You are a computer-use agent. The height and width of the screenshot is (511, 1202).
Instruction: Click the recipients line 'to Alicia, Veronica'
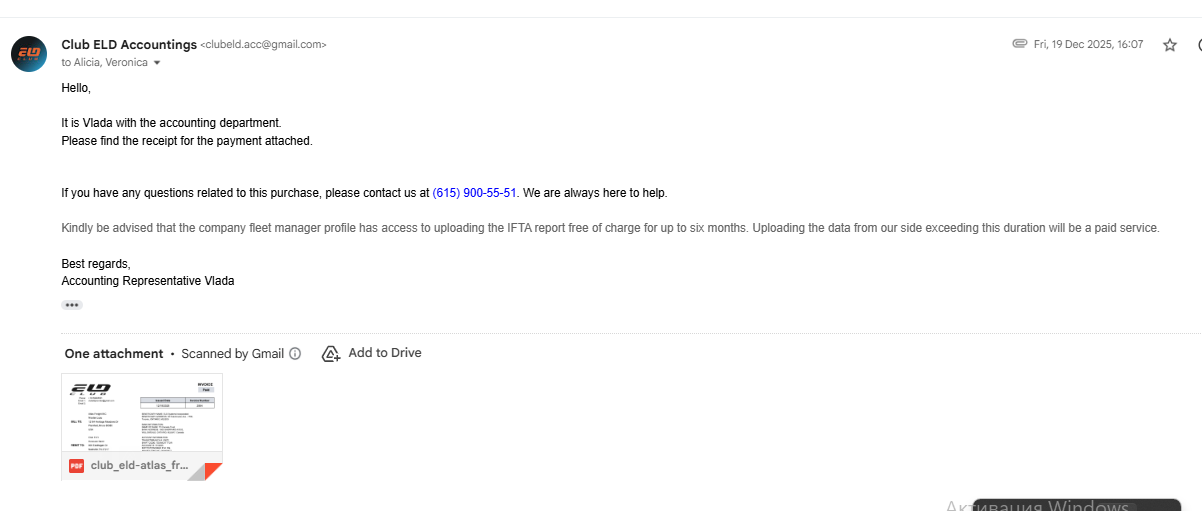(104, 62)
